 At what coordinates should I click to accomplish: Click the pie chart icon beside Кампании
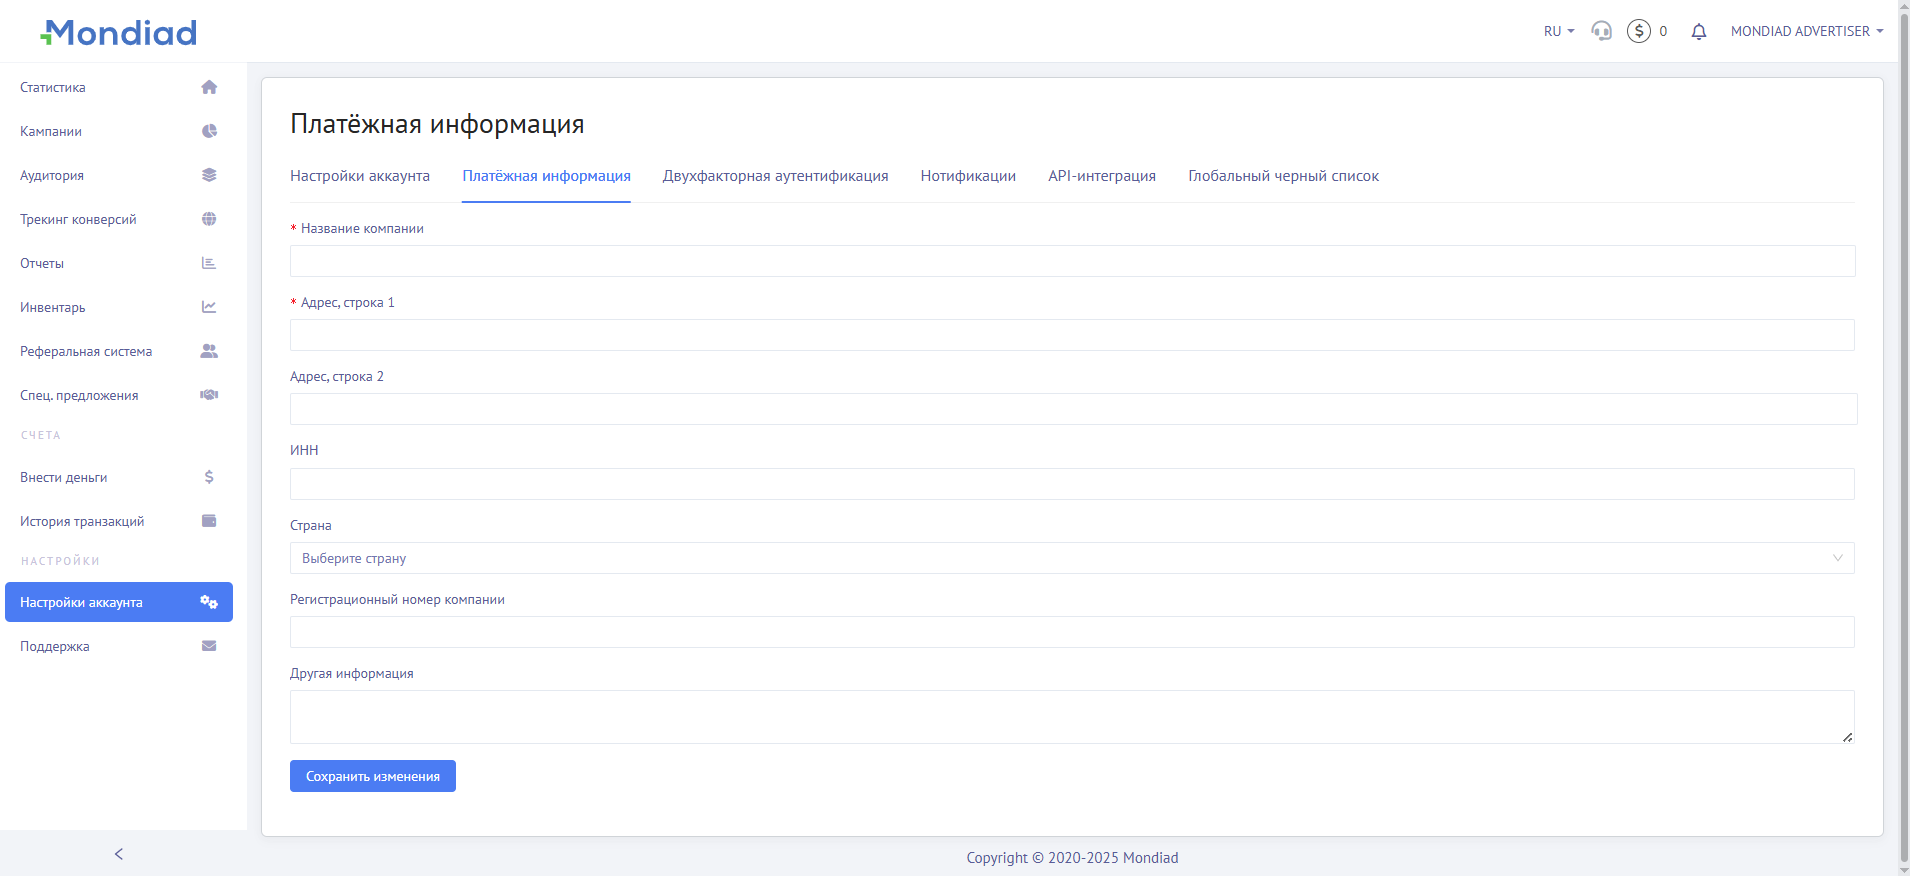point(209,131)
